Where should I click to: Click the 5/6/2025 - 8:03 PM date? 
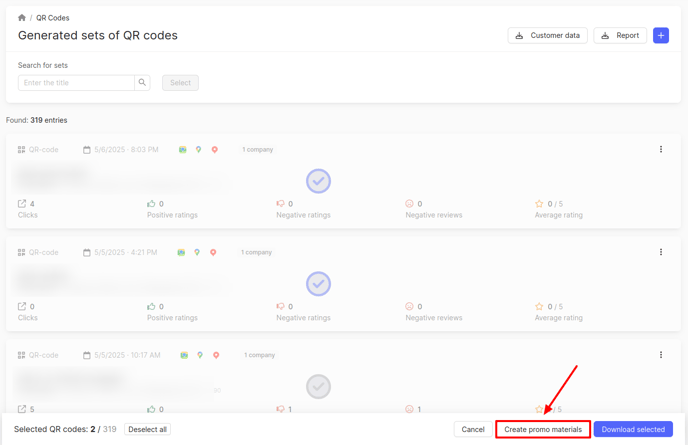[x=126, y=150]
